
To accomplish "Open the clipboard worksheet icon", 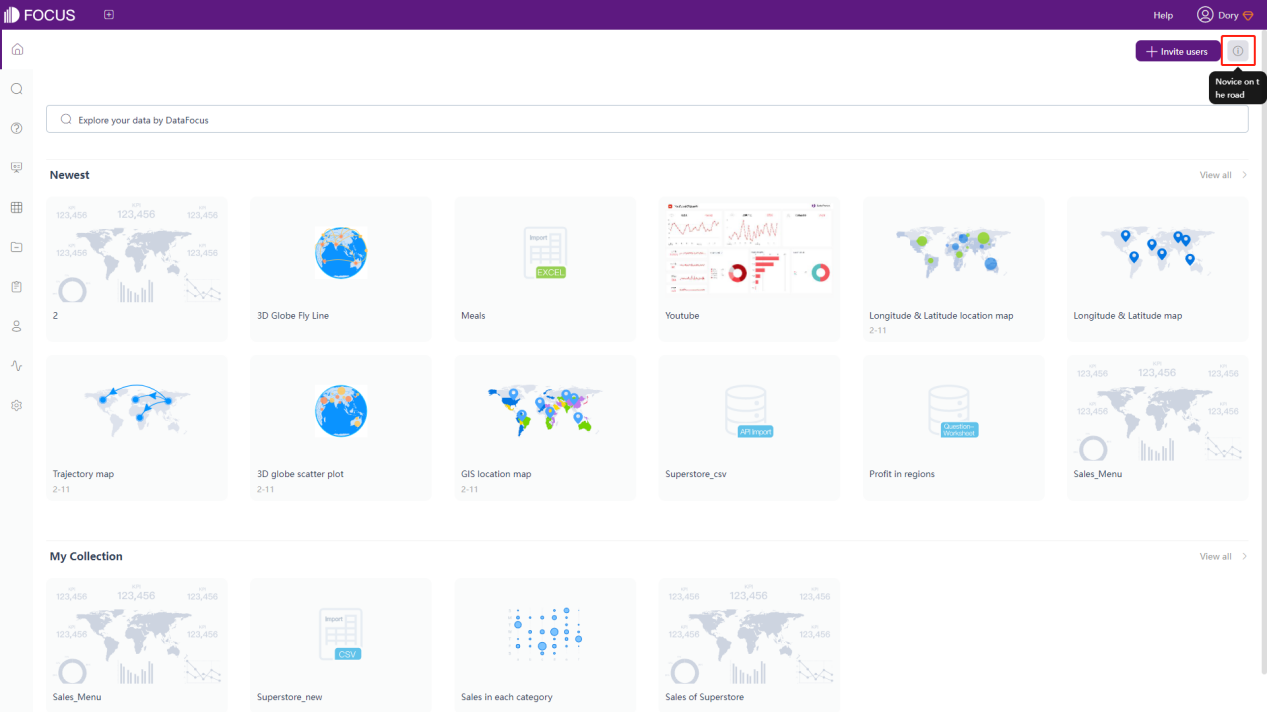I will [16, 286].
